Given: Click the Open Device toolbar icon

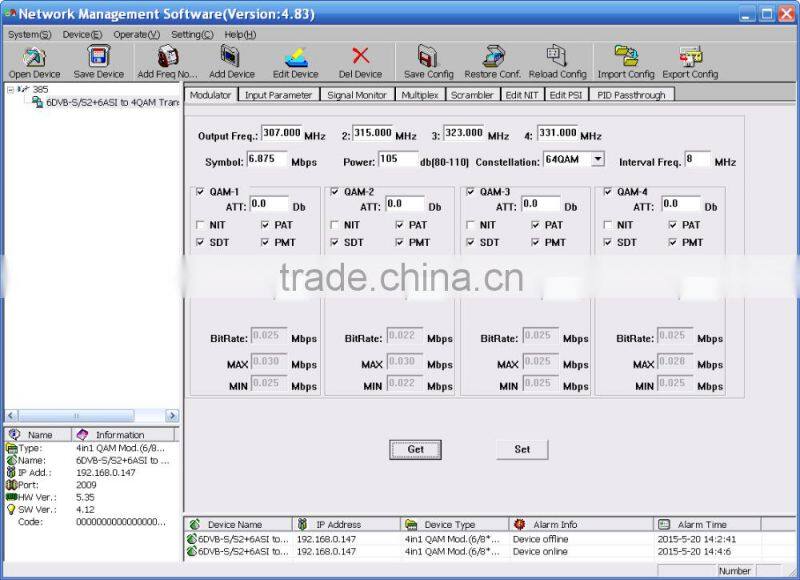Looking at the screenshot, I should click(34, 57).
